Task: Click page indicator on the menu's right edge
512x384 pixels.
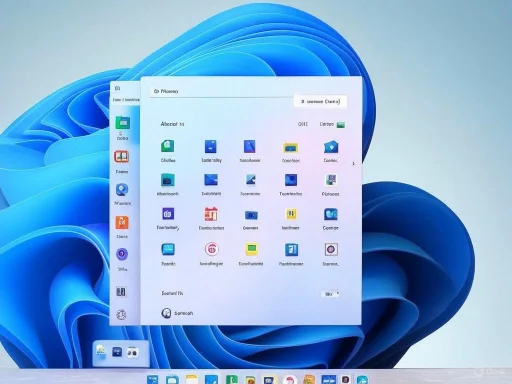Action: coord(353,163)
